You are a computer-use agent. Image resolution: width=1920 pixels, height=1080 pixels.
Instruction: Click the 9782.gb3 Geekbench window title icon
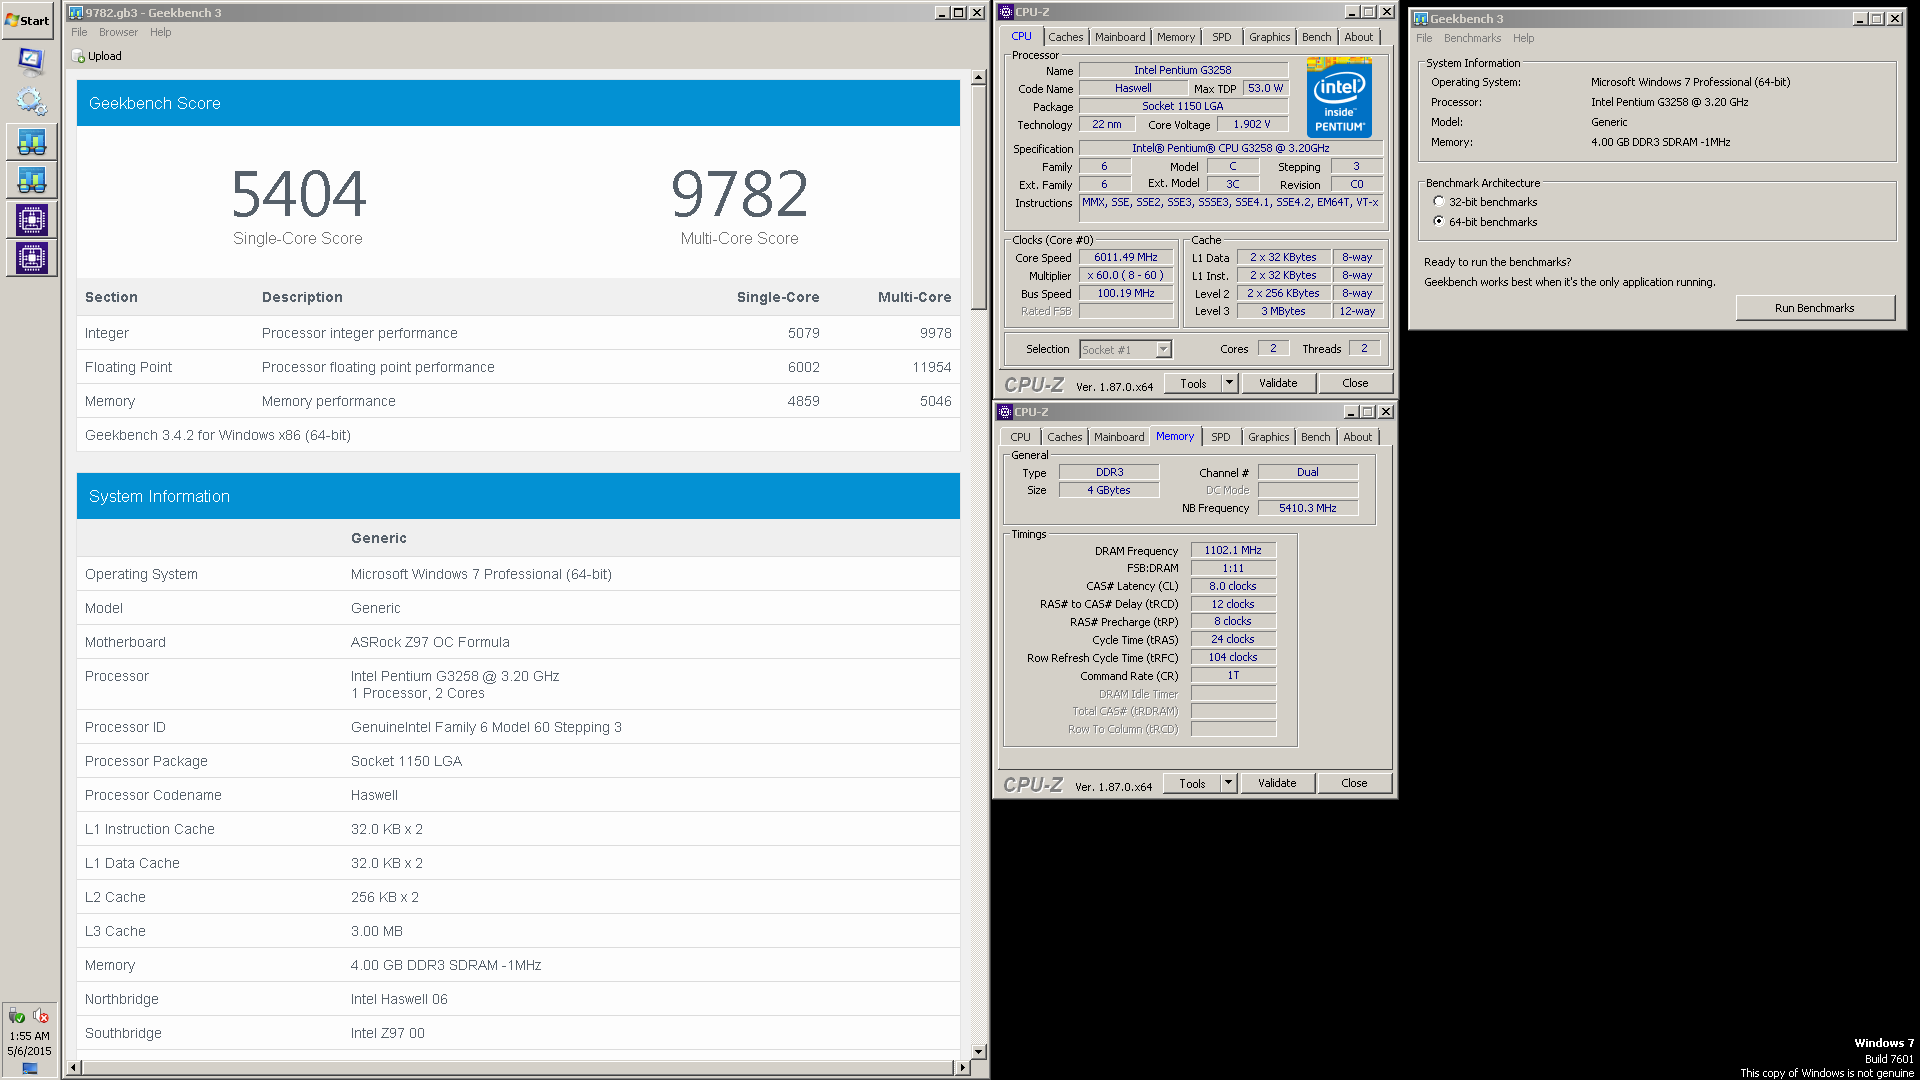(x=76, y=13)
